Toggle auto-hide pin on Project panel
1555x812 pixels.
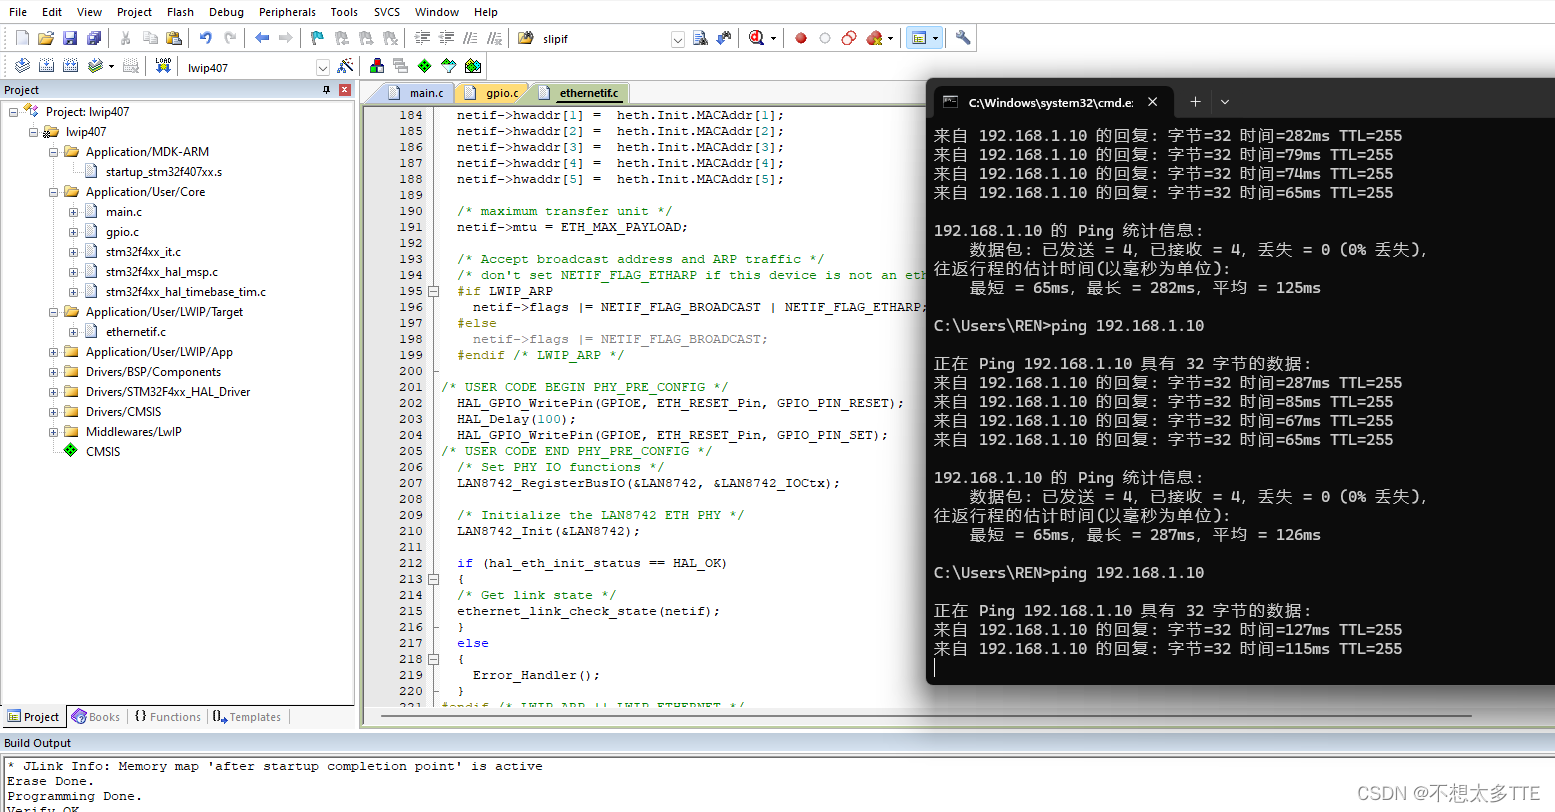point(325,90)
